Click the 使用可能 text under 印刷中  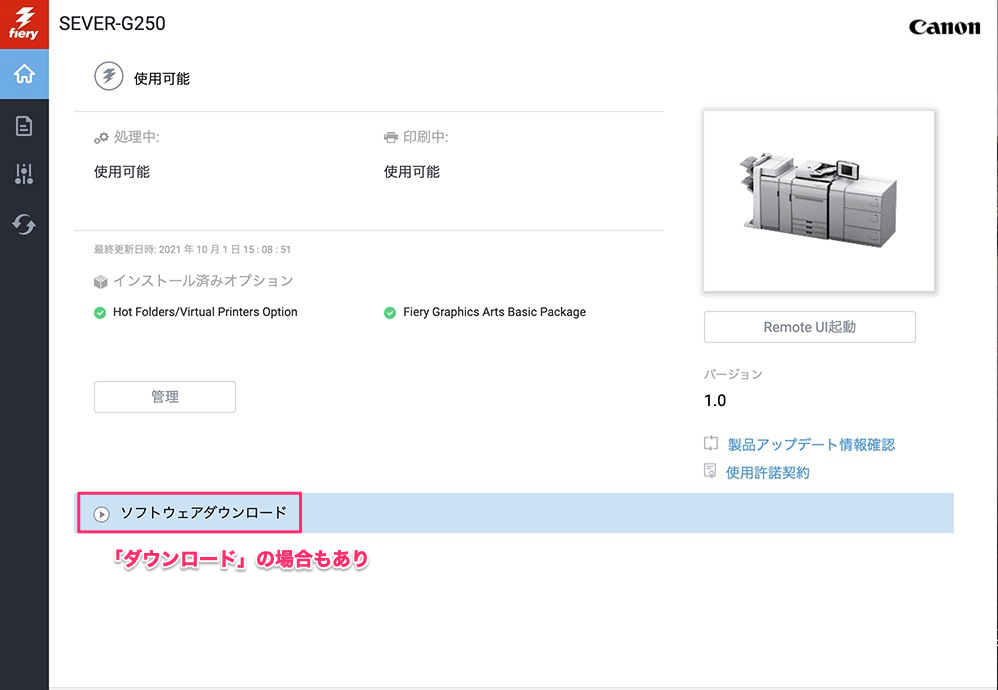pos(412,172)
